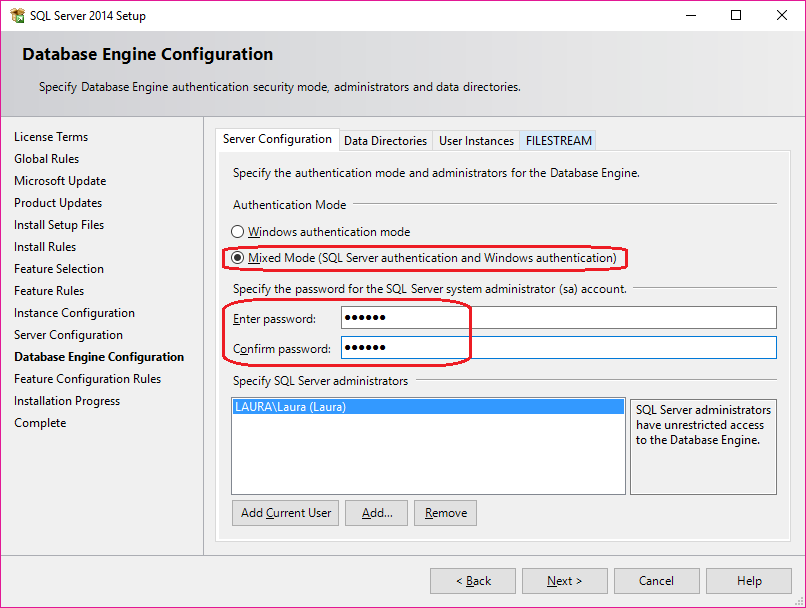This screenshot has width=806, height=608.
Task: Click Global Rules in the steps list
Action: coord(47,159)
